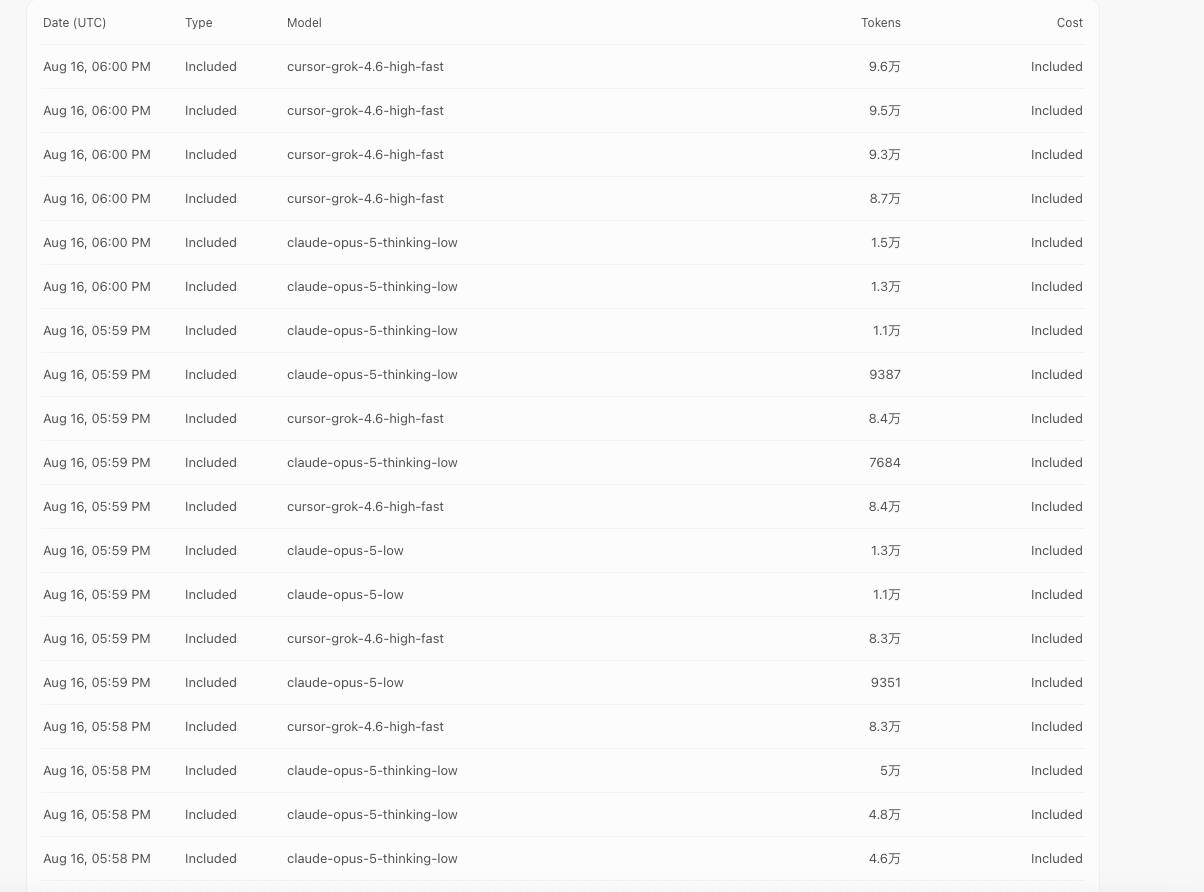1204x892 pixels.
Task: Click the Date (UTC) column header
Action: [x=74, y=22]
